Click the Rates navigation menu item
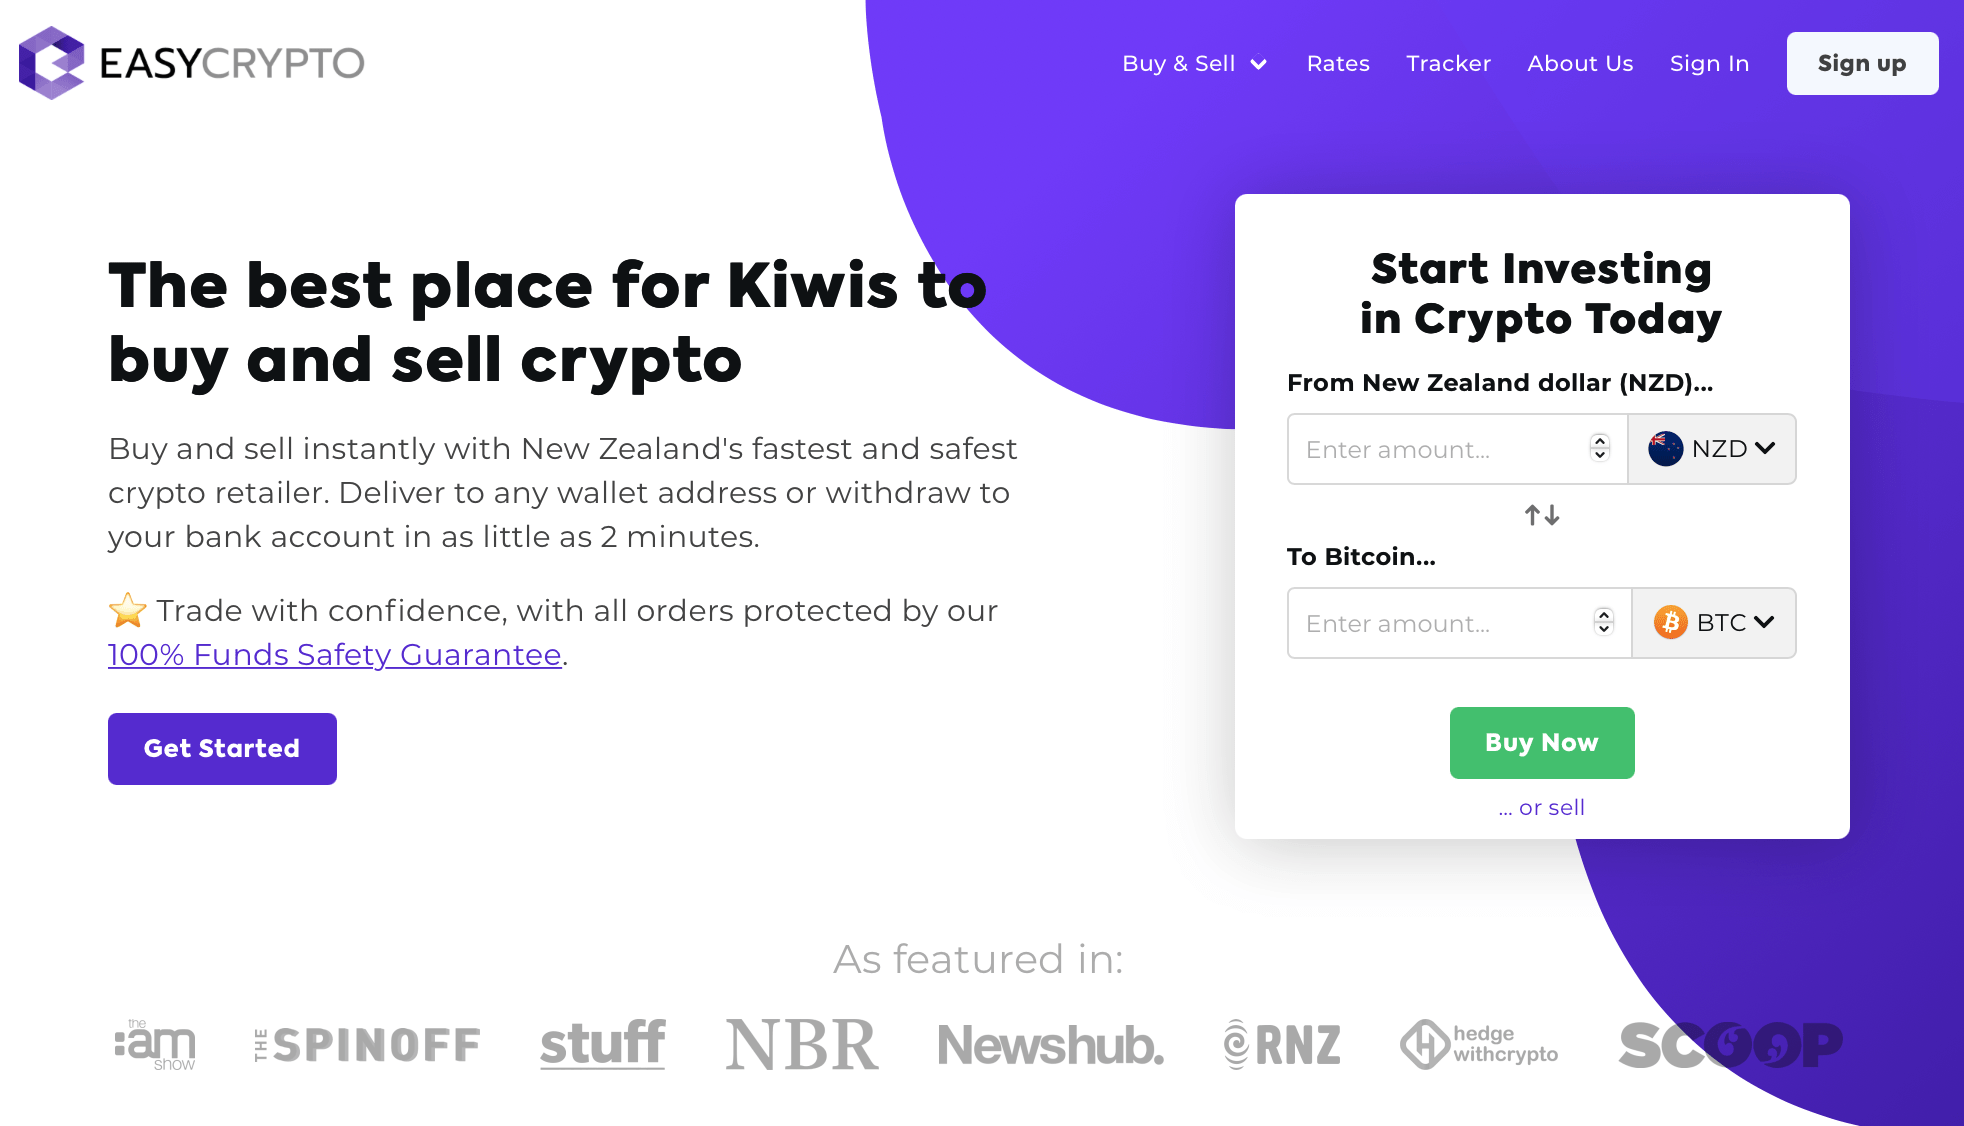Screen dimensions: 1964x1126 click(x=1338, y=63)
